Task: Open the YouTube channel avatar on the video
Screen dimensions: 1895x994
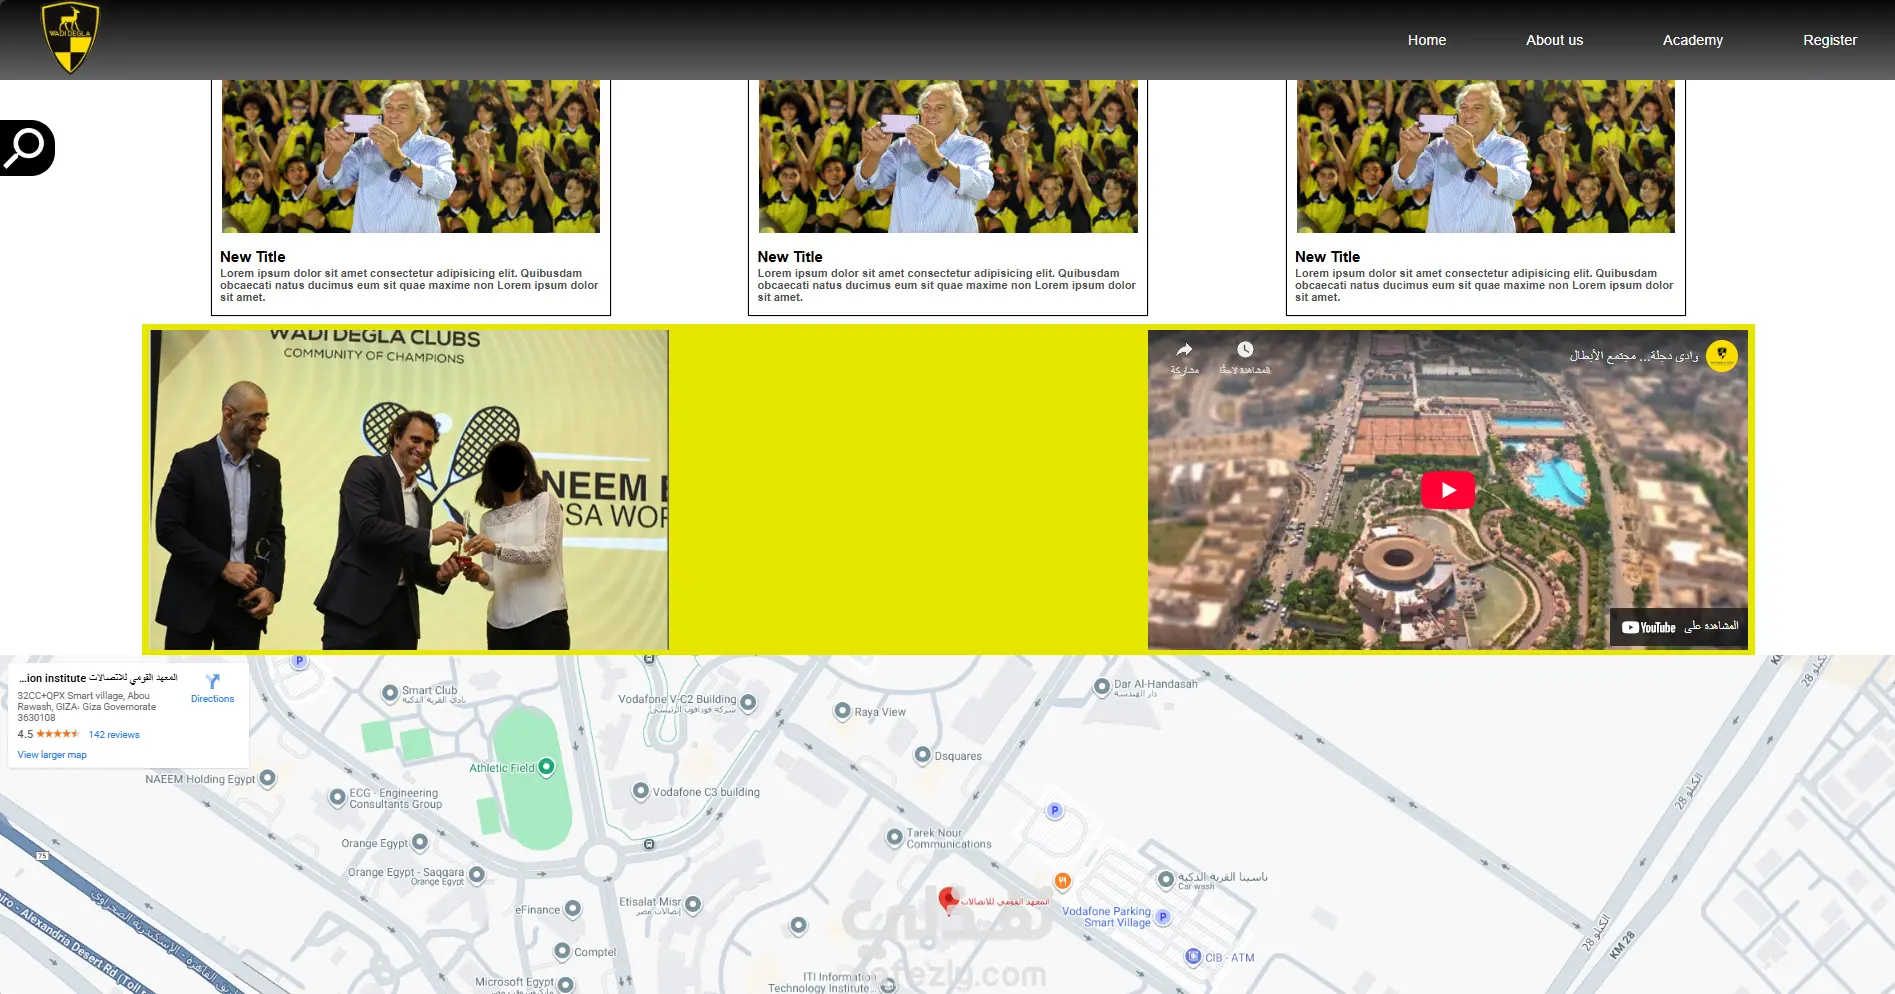Action: click(x=1722, y=355)
